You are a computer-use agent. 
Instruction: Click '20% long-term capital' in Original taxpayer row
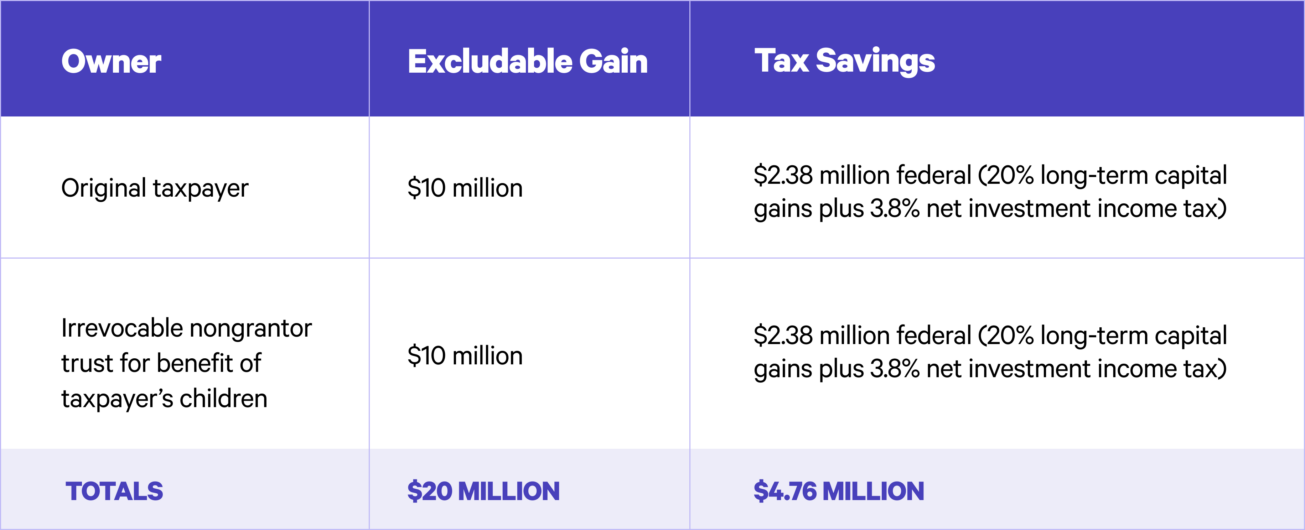tap(1110, 175)
